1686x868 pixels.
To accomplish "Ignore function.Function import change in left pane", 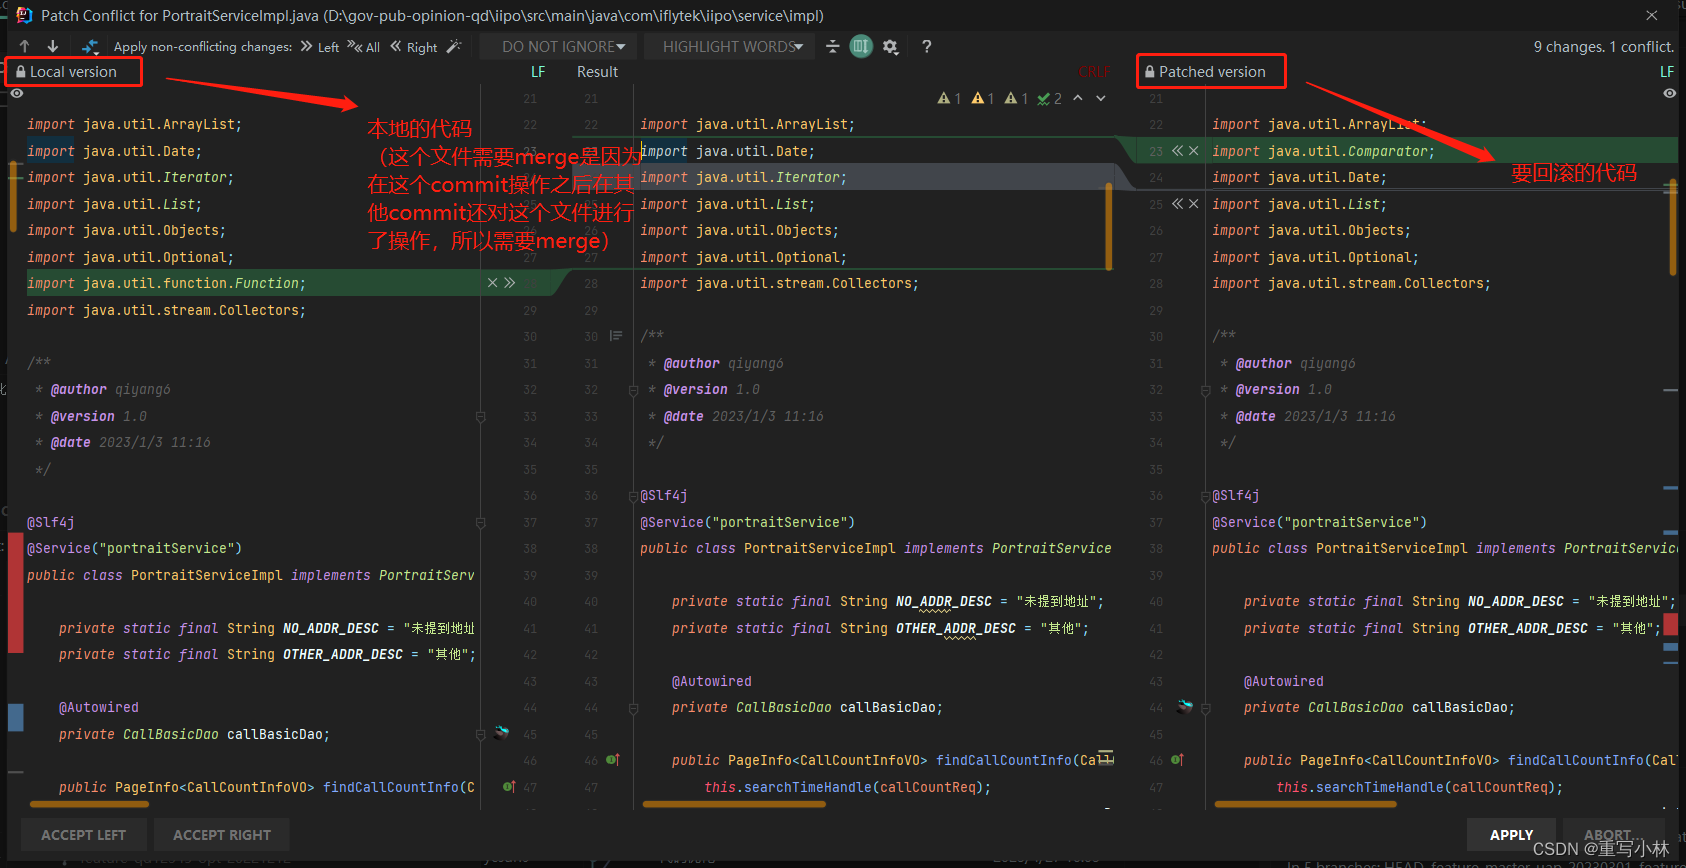I will pos(492,283).
